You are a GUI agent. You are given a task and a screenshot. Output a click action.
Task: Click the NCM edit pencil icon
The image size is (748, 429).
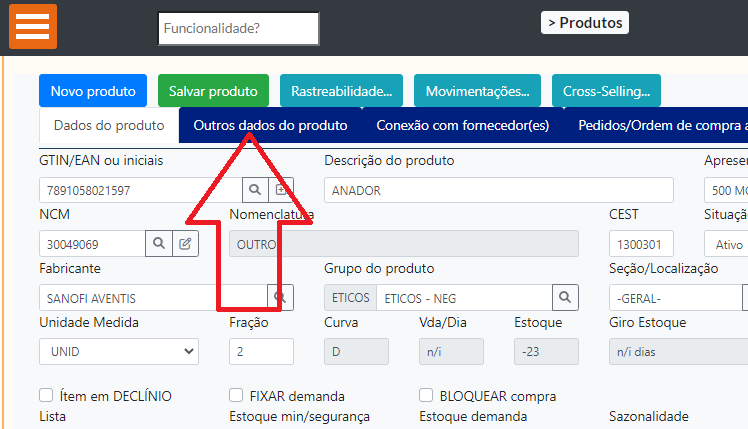tap(185, 244)
